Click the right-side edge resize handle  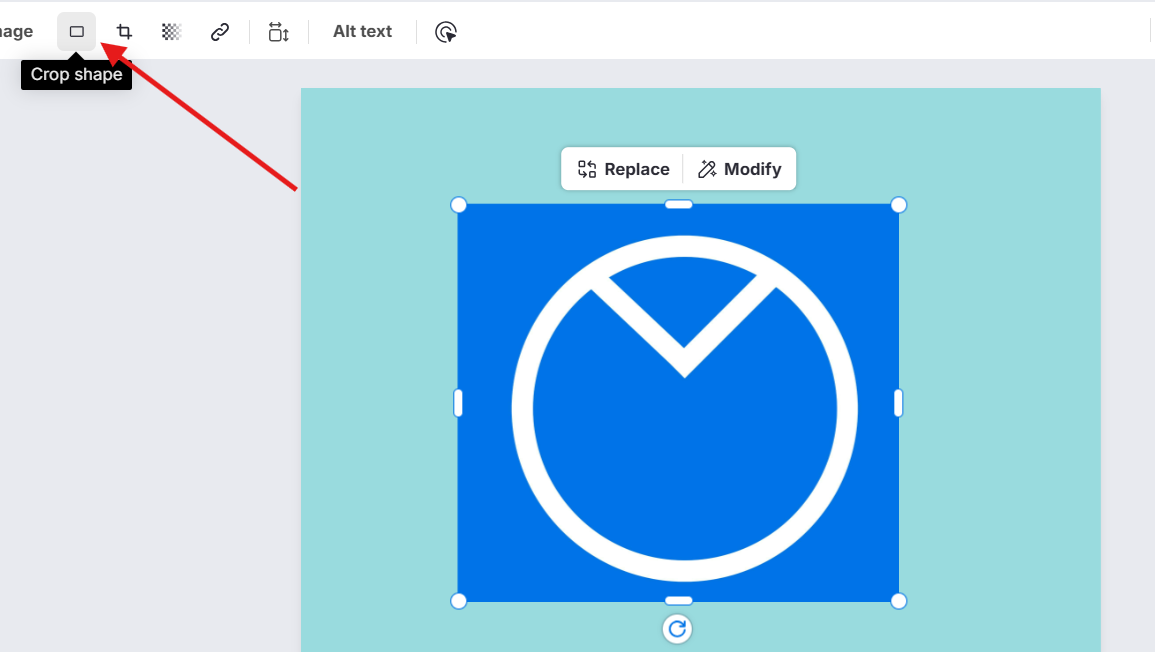point(898,403)
